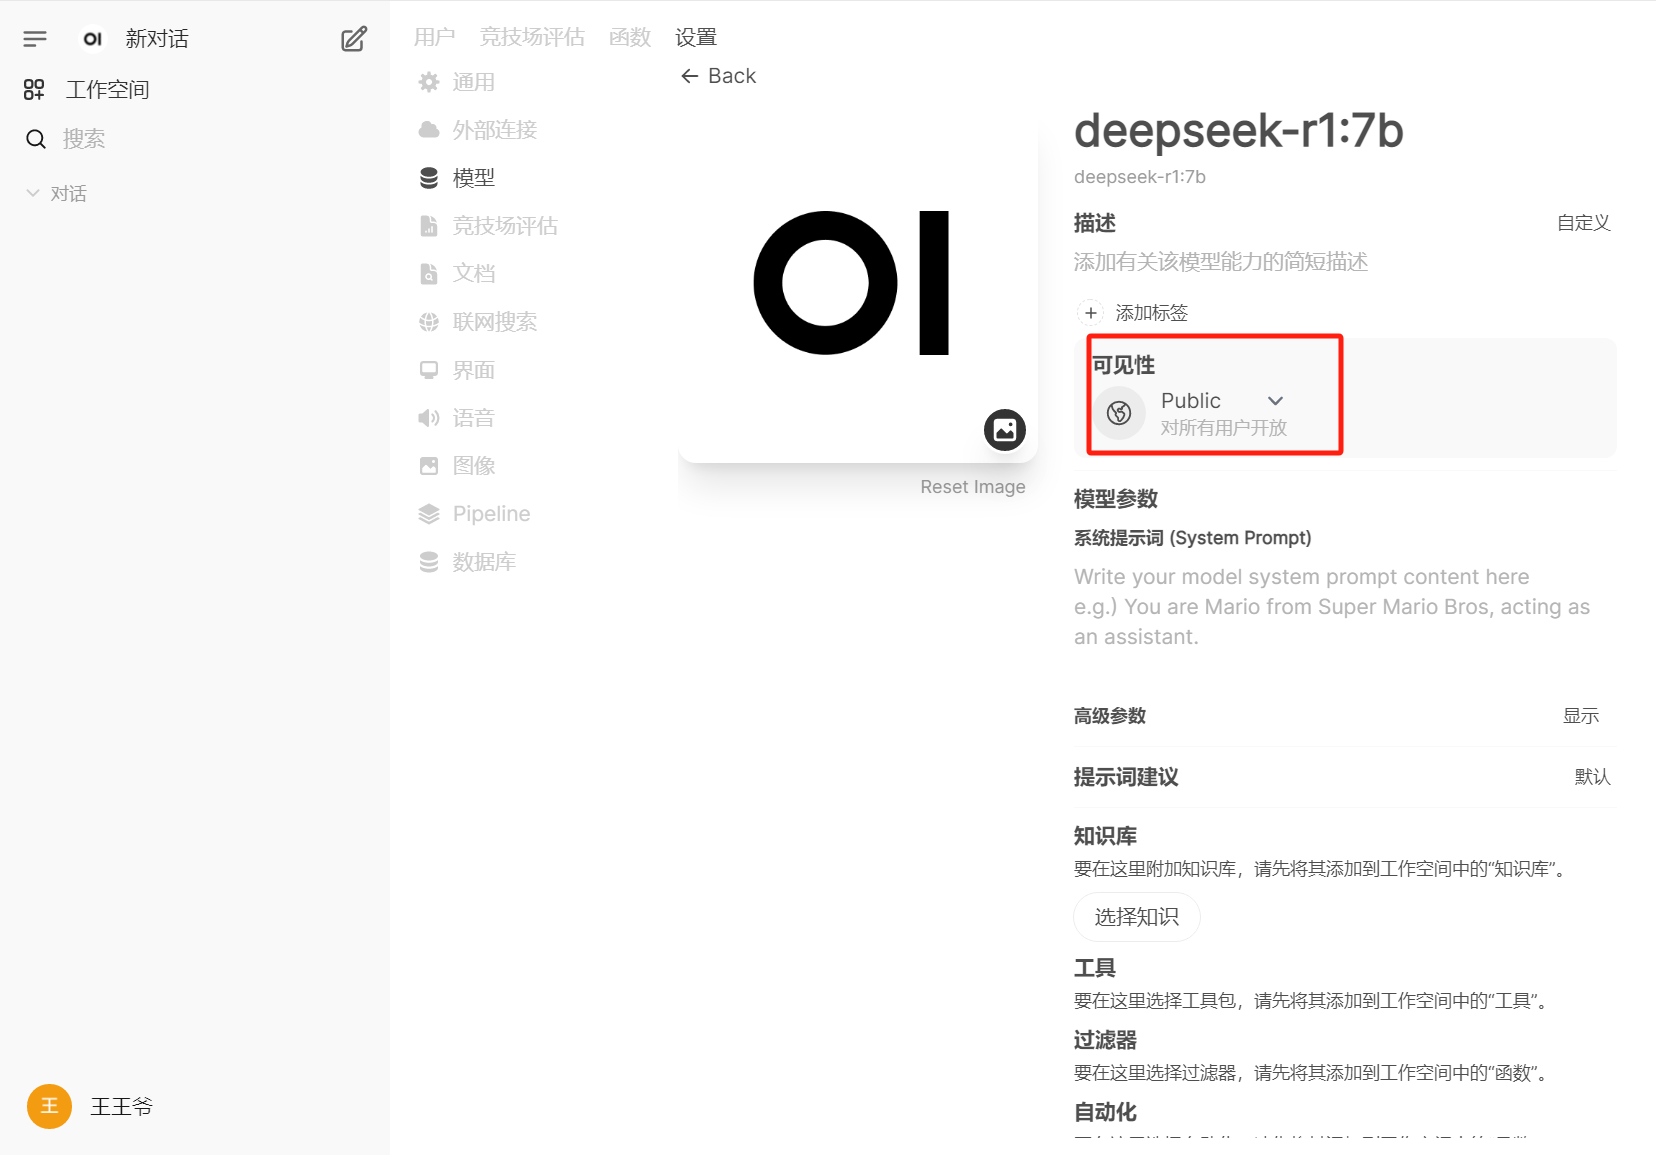This screenshot has width=1656, height=1155.
Task: Switch to the 函数 tab
Action: 630,38
